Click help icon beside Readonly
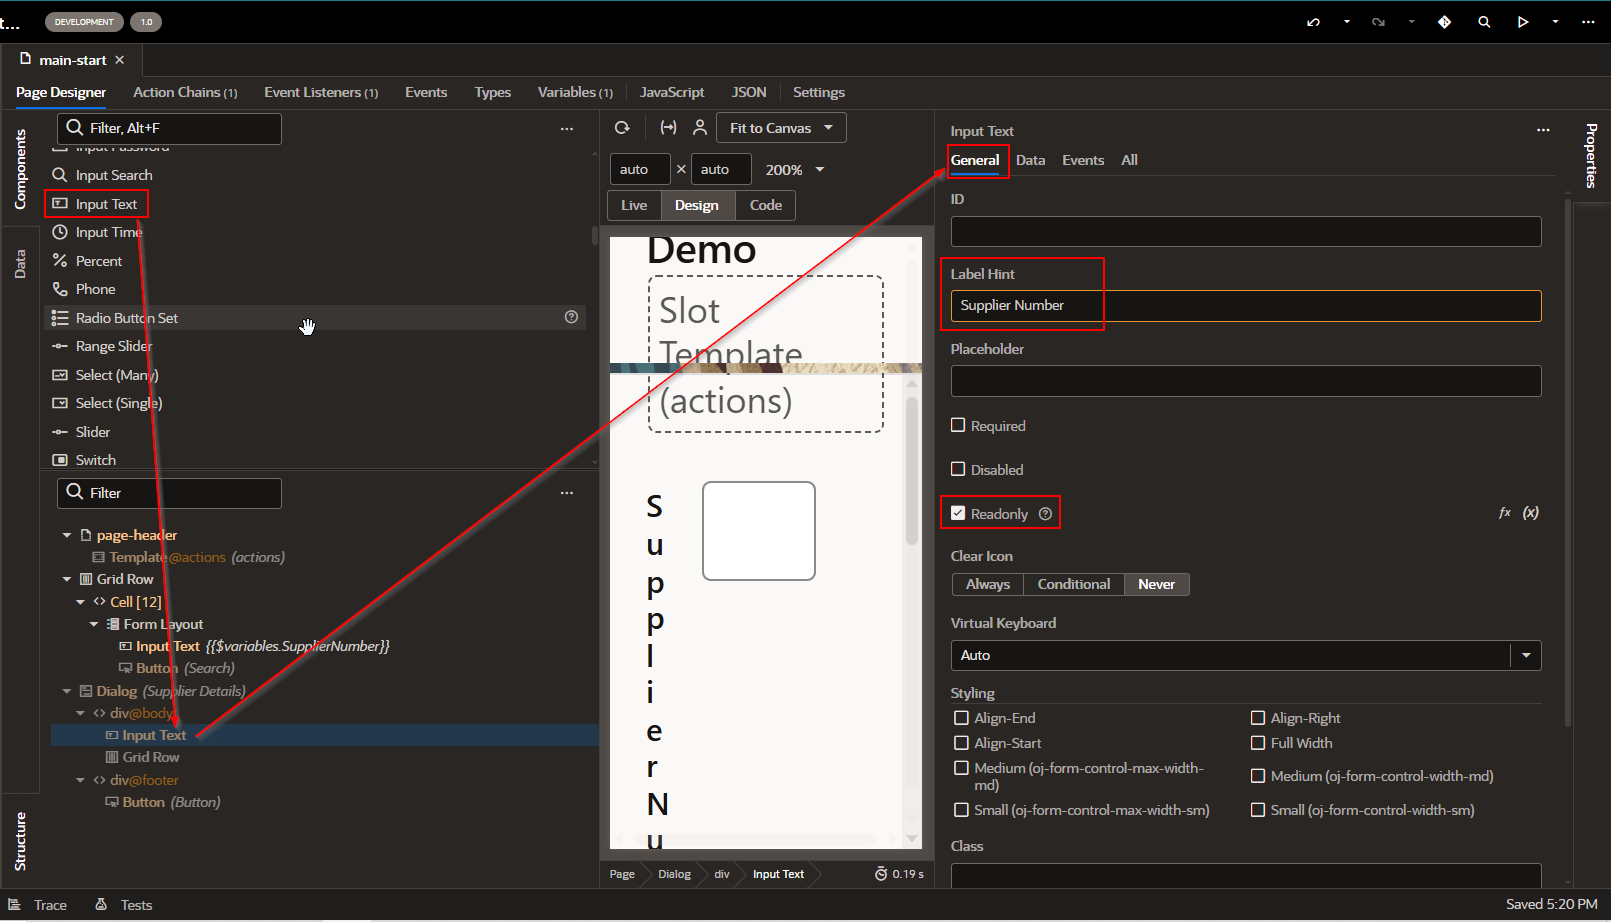The image size is (1611, 922). [x=1045, y=514]
